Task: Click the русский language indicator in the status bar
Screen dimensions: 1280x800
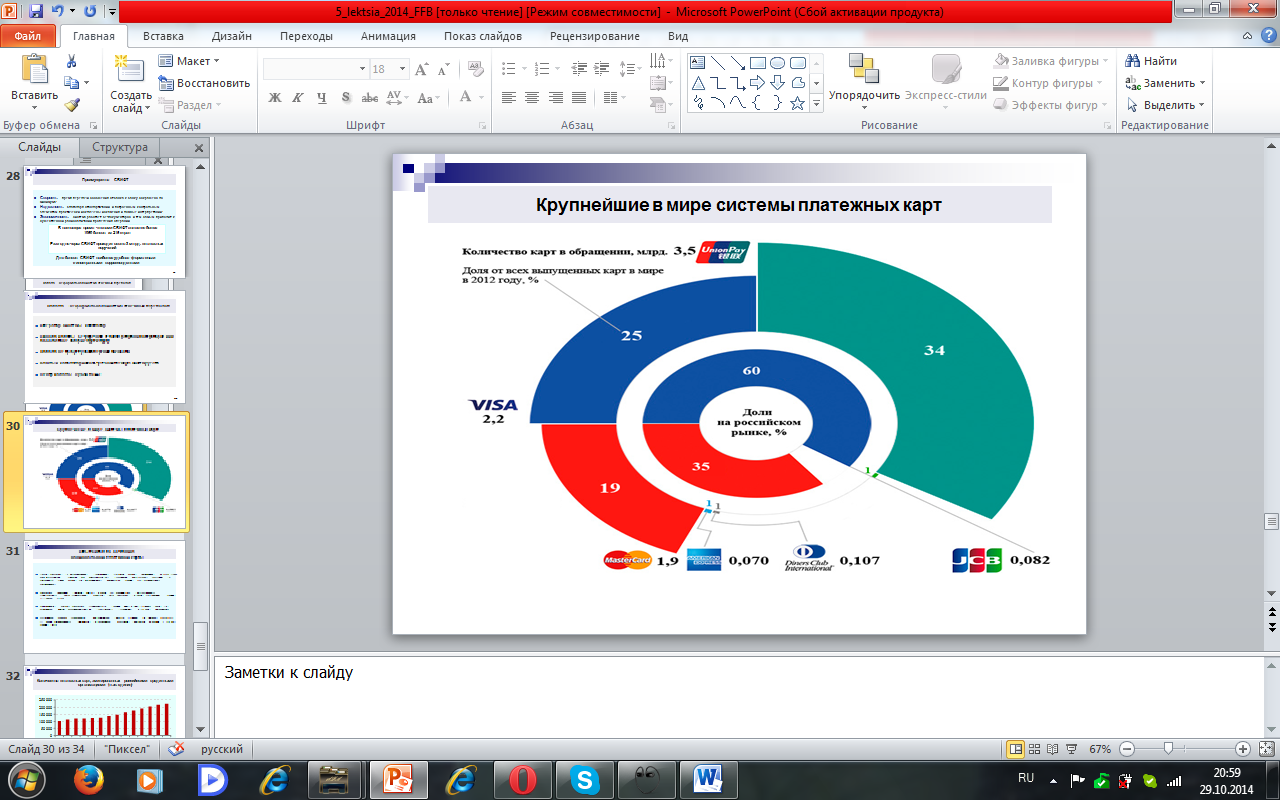Action: click(221, 748)
